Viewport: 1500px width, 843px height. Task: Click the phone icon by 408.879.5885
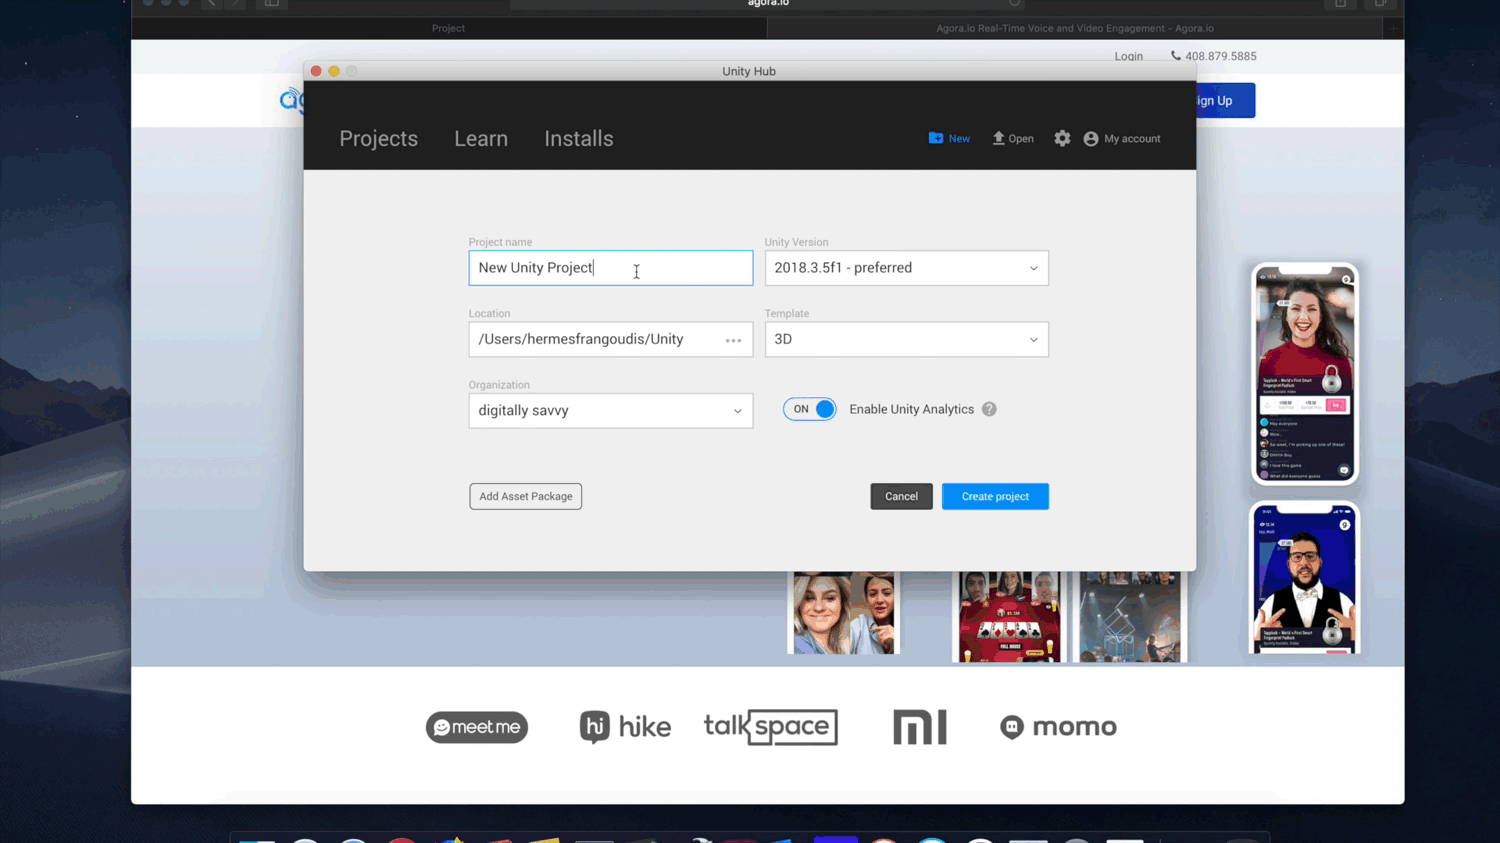pyautogui.click(x=1176, y=56)
